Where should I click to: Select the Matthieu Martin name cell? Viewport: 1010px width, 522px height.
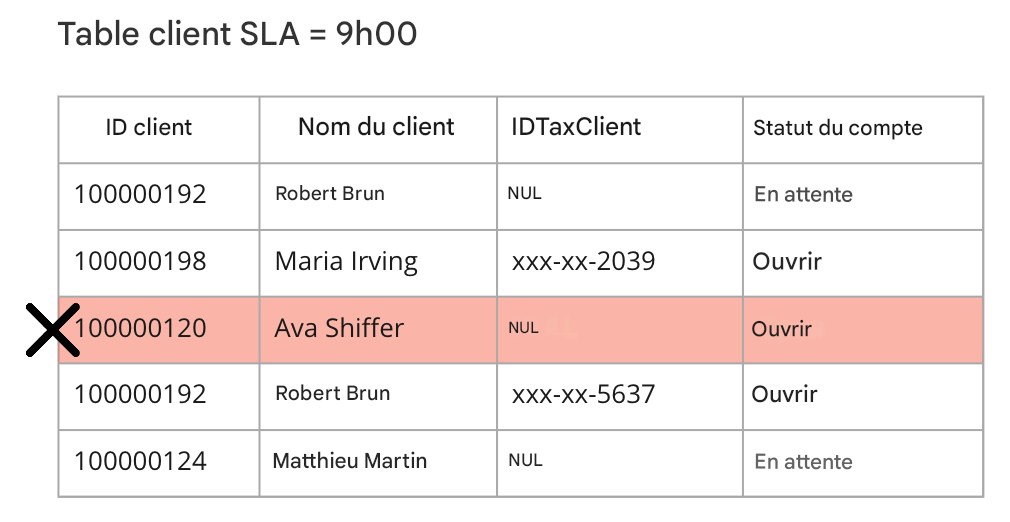point(350,461)
